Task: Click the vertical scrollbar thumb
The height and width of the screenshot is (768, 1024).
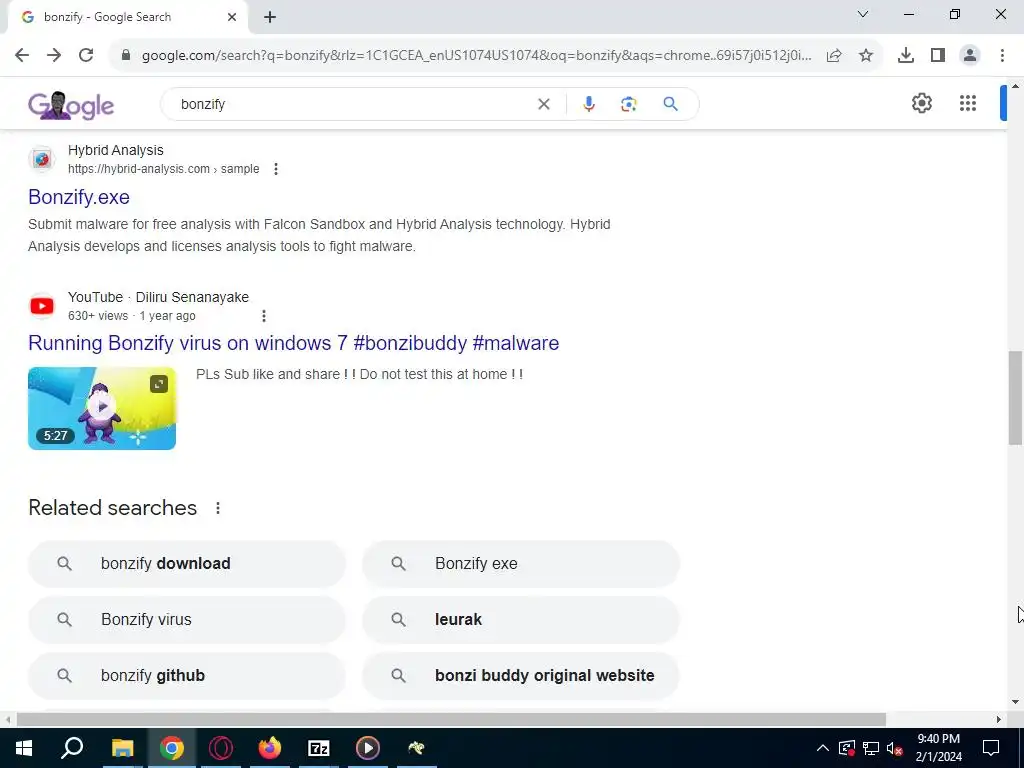Action: click(x=1016, y=398)
